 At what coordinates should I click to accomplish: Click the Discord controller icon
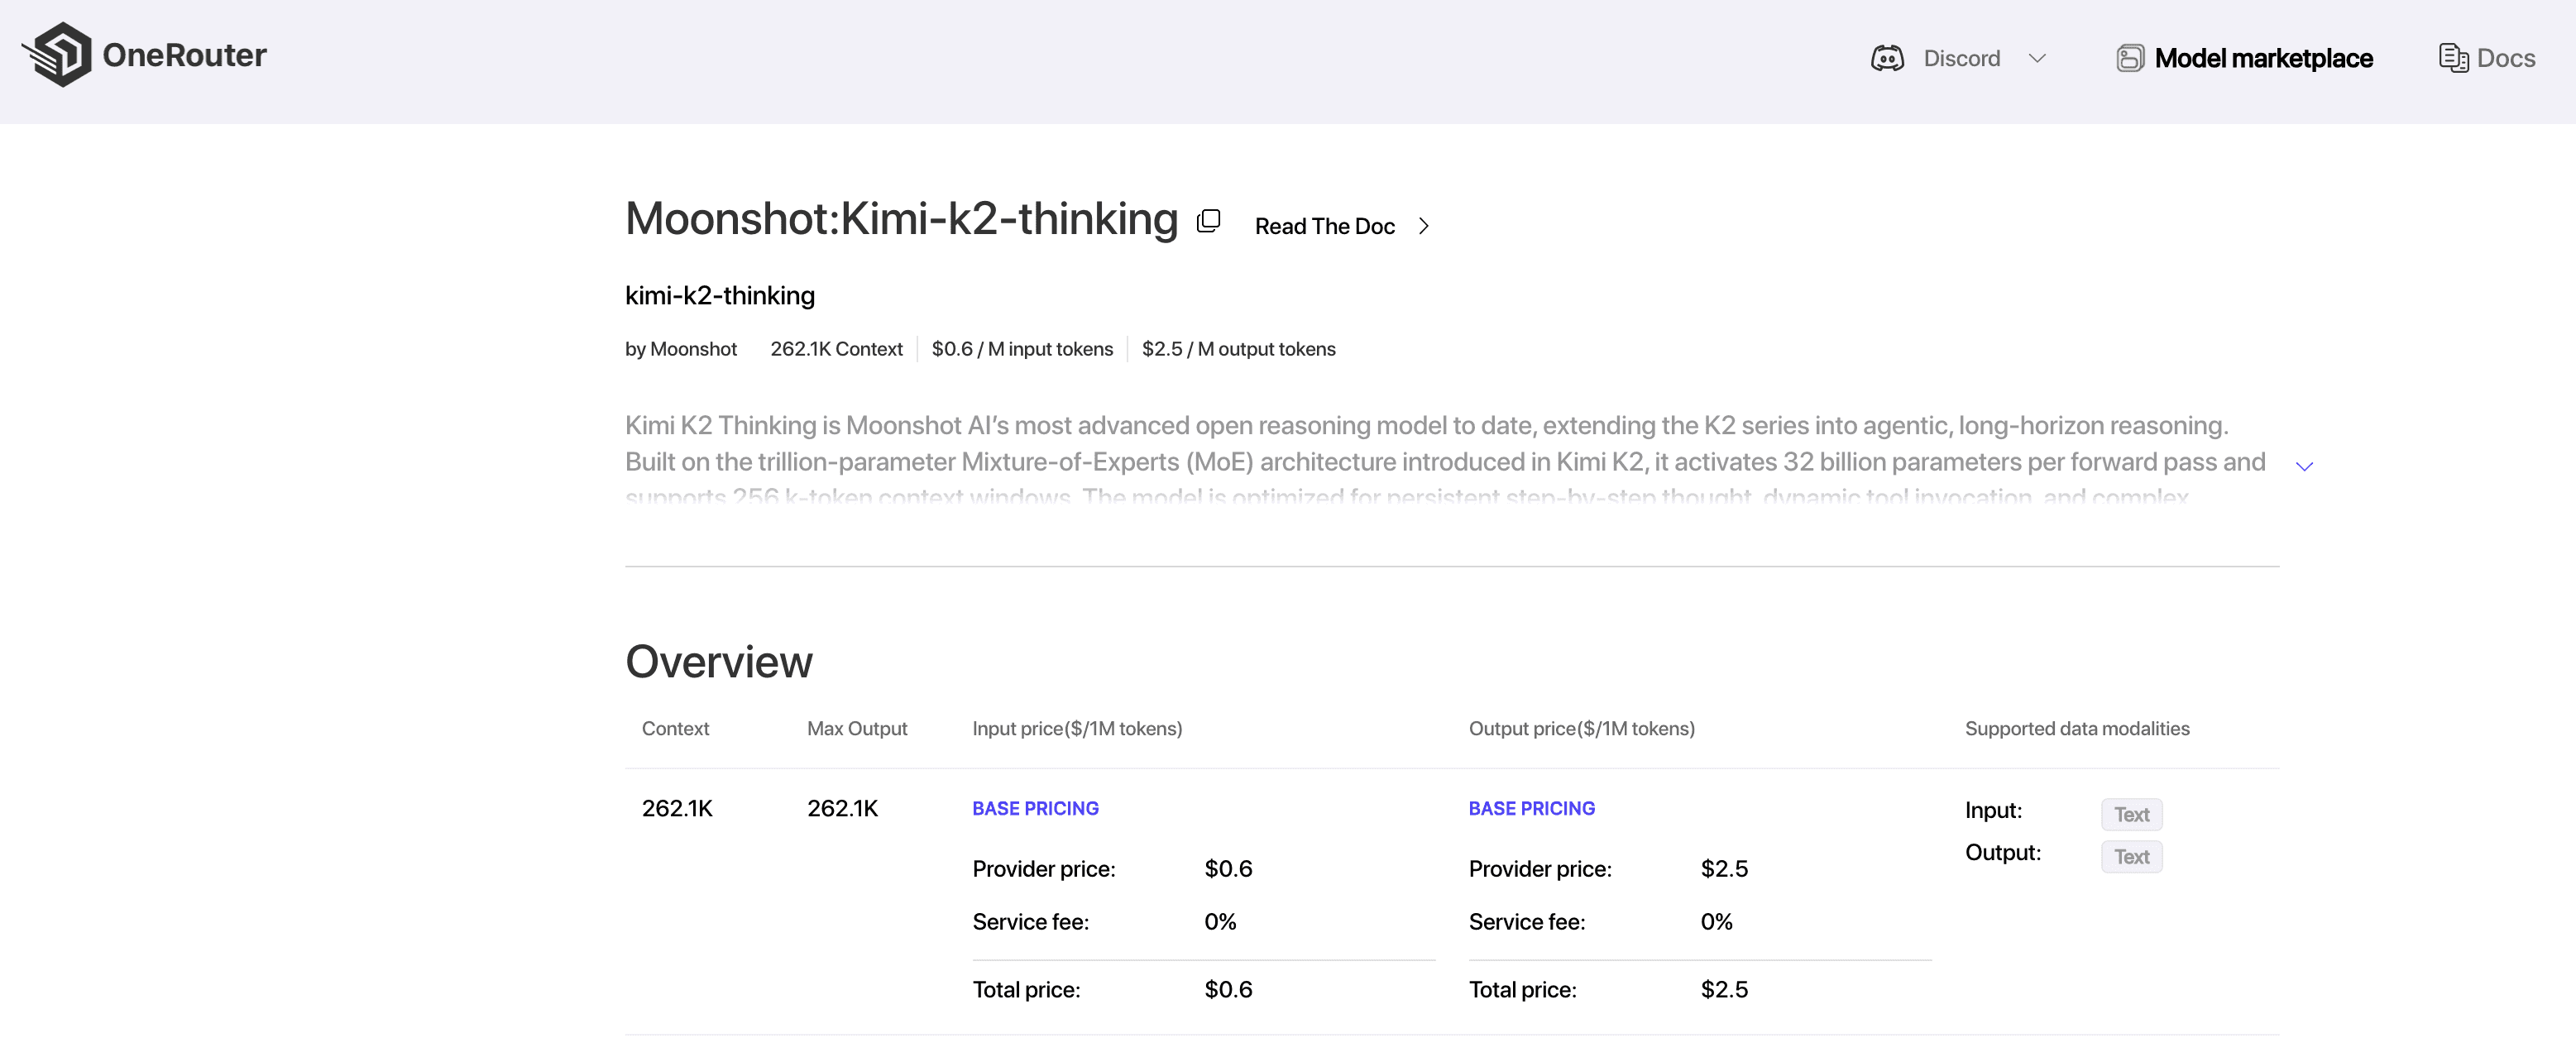1887,58
